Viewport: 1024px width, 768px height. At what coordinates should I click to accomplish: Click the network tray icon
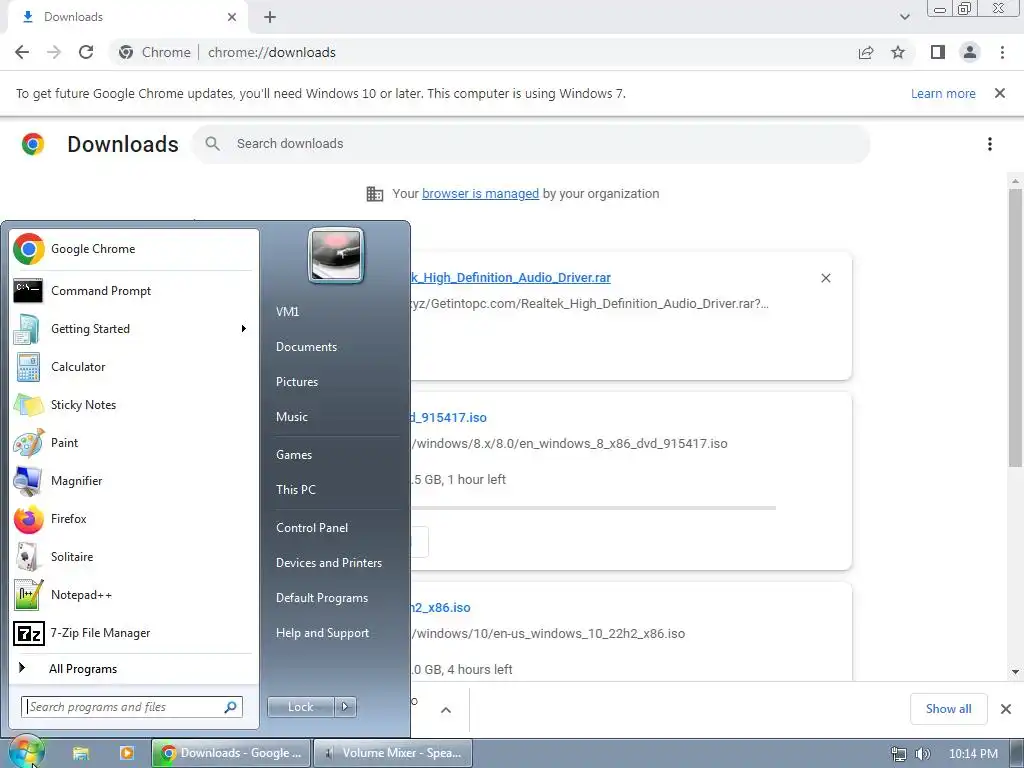coord(899,754)
